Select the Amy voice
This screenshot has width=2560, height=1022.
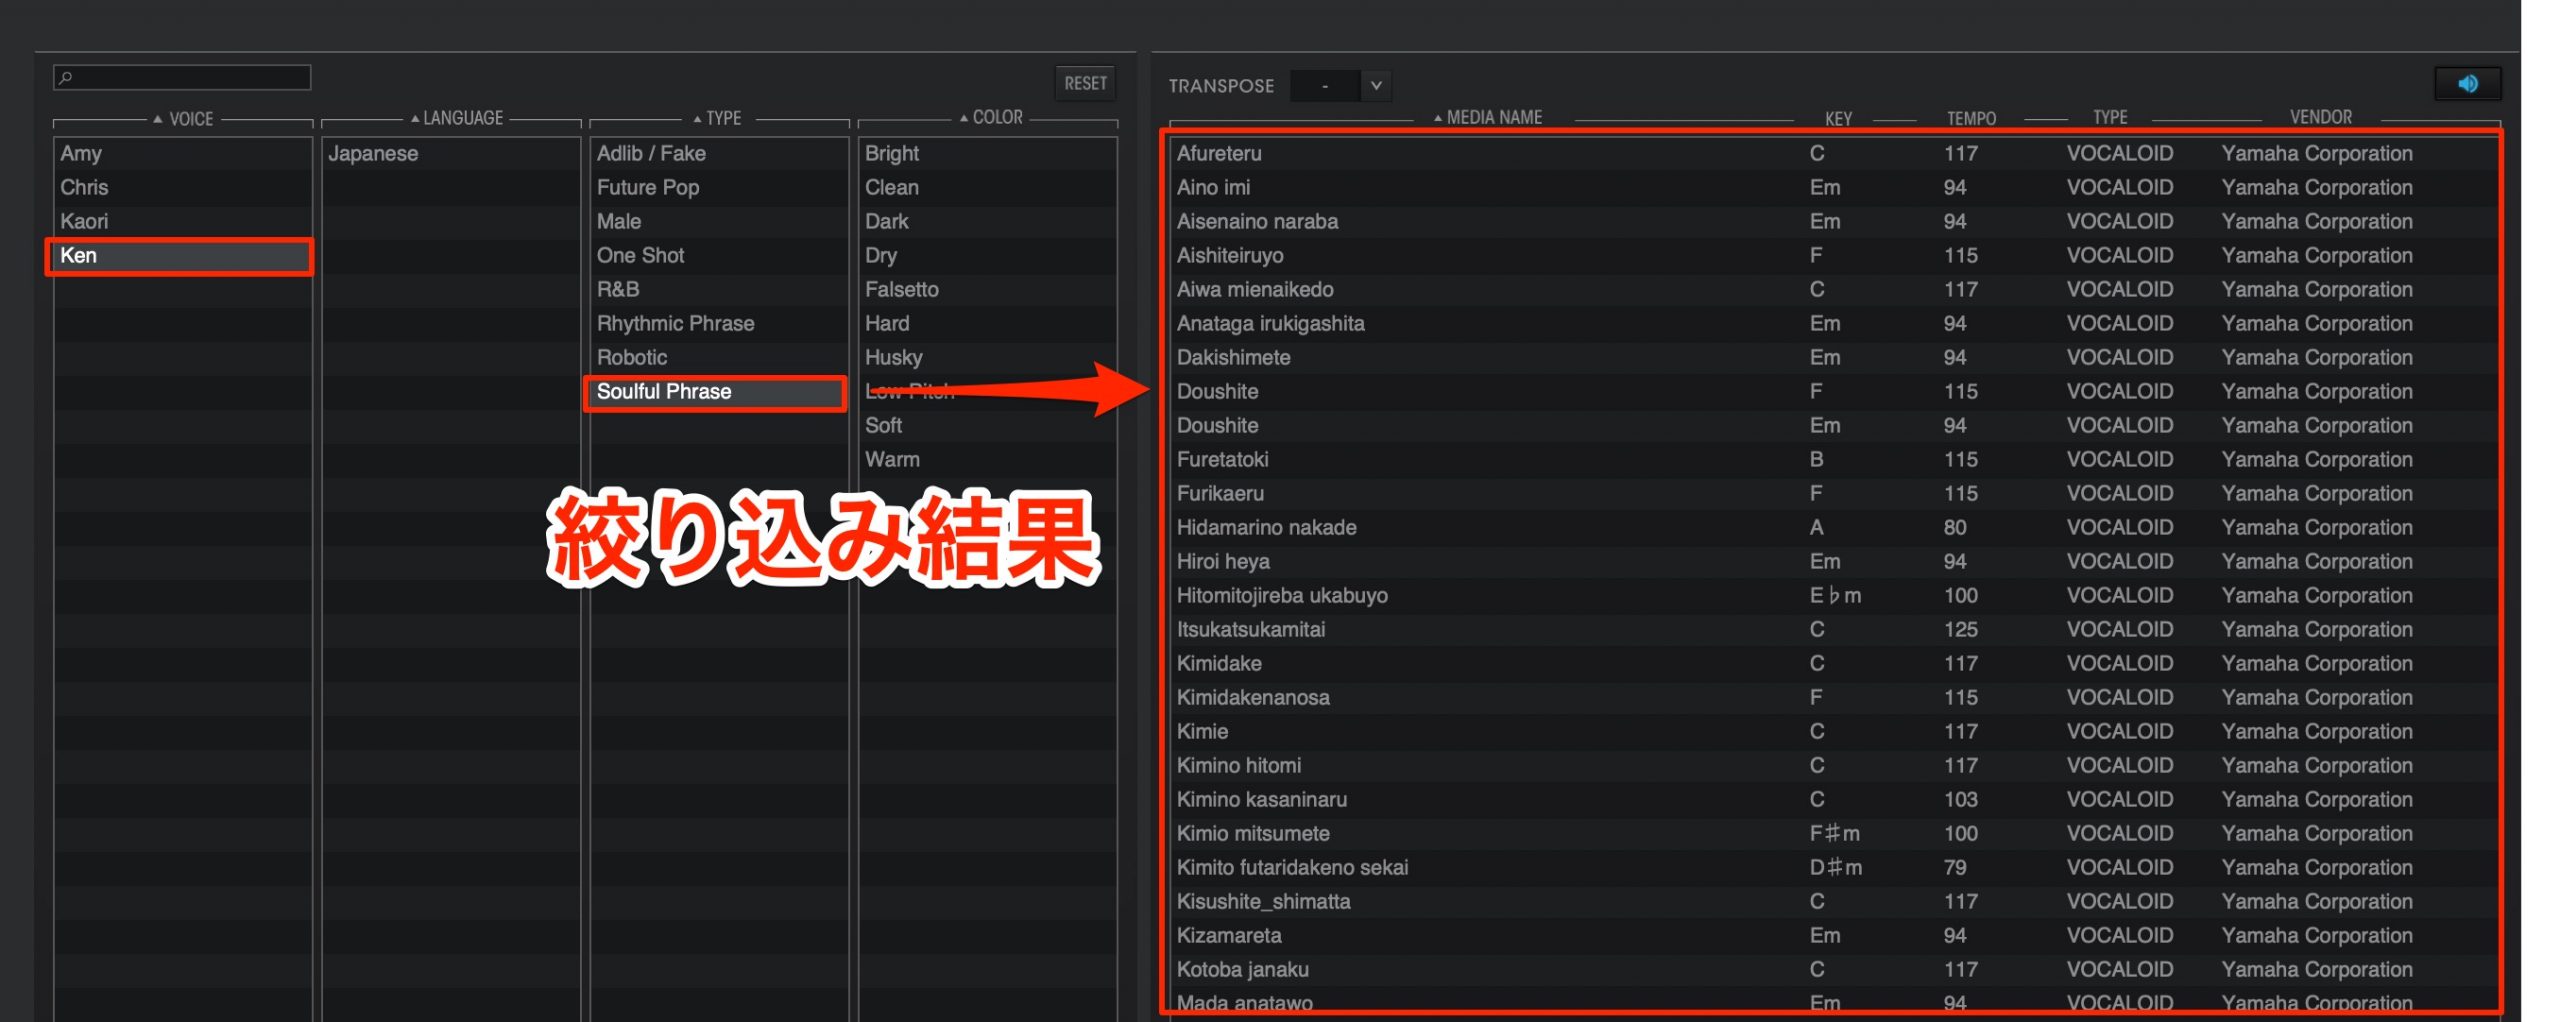183,153
